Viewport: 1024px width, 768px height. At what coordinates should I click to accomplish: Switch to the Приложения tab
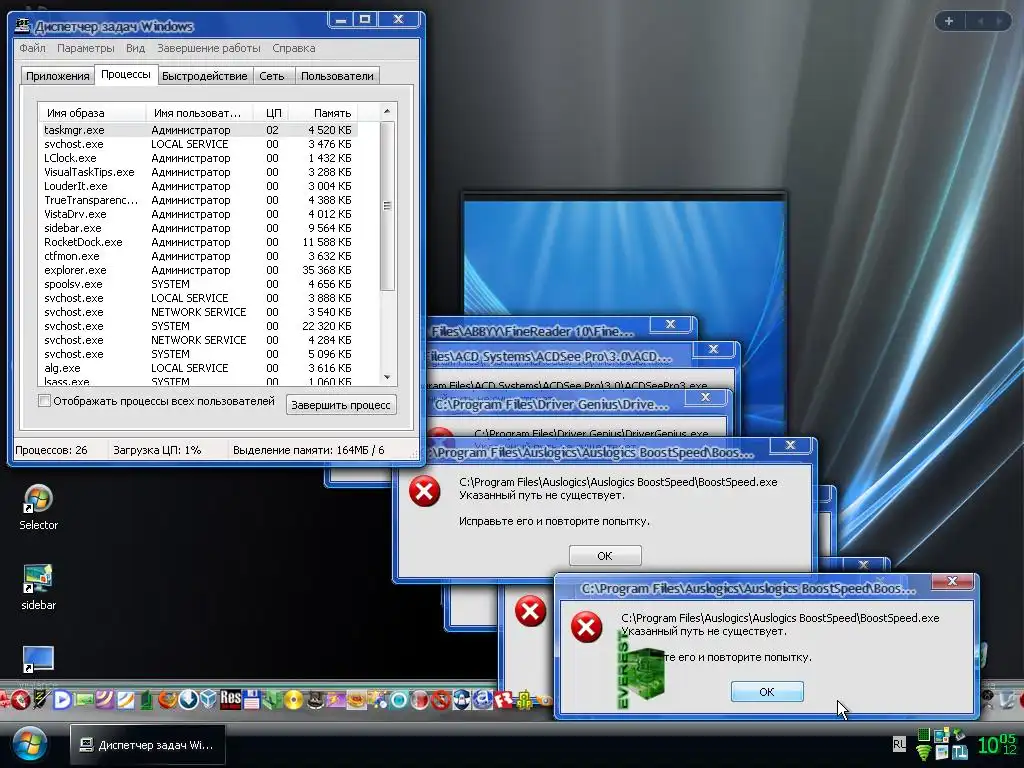point(57,76)
